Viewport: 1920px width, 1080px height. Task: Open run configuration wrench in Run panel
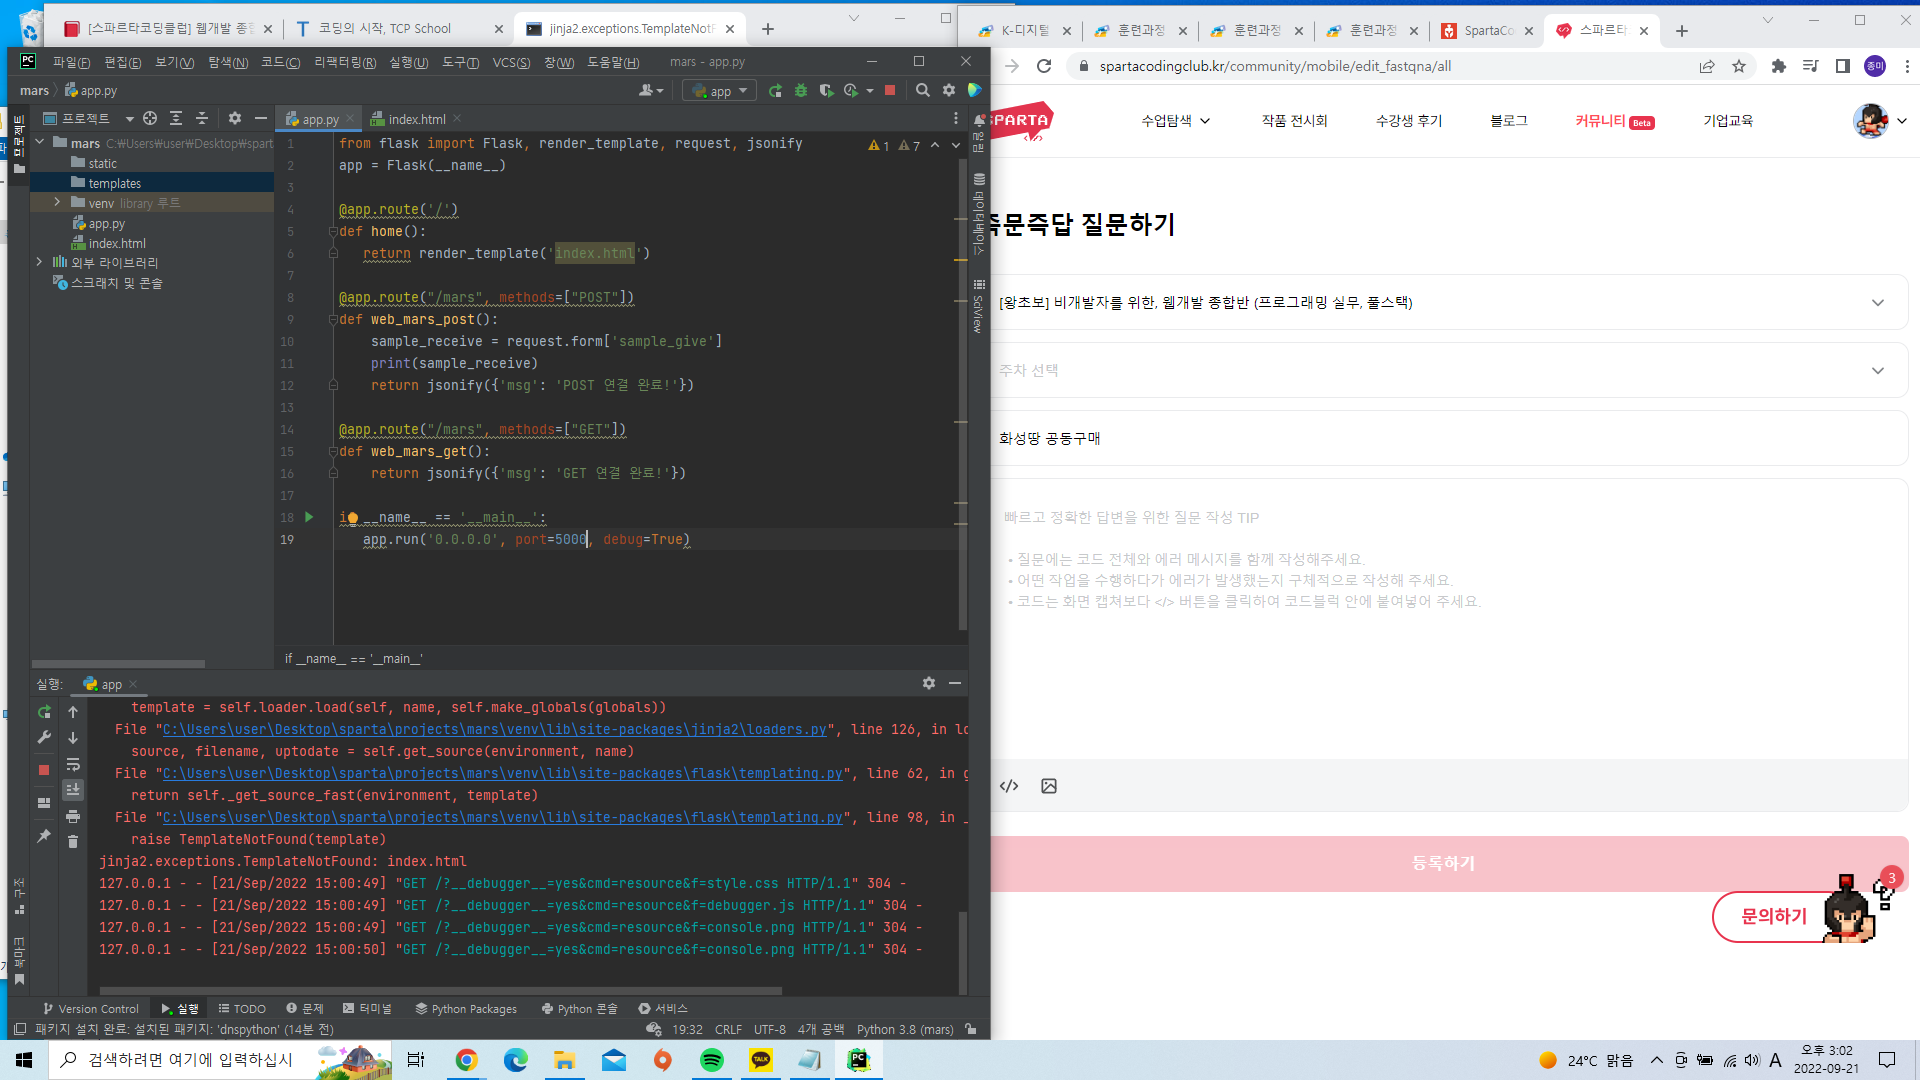coord(44,738)
